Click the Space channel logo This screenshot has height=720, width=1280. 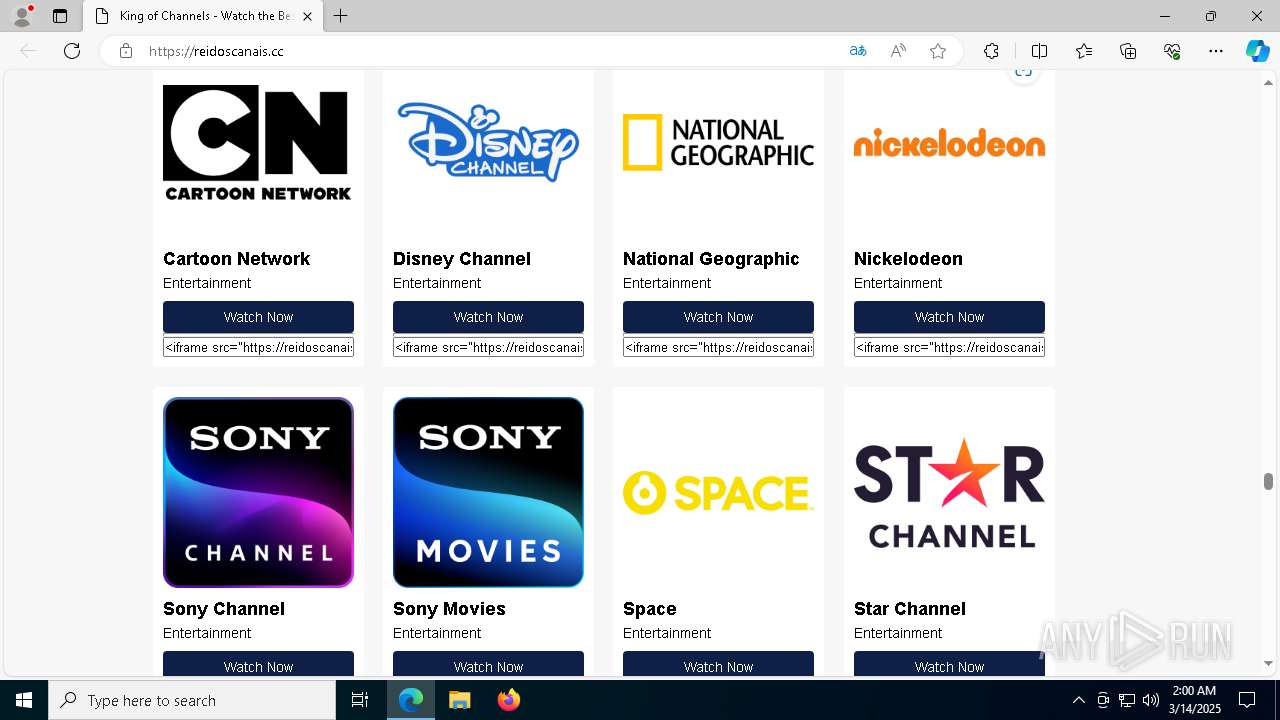click(718, 492)
